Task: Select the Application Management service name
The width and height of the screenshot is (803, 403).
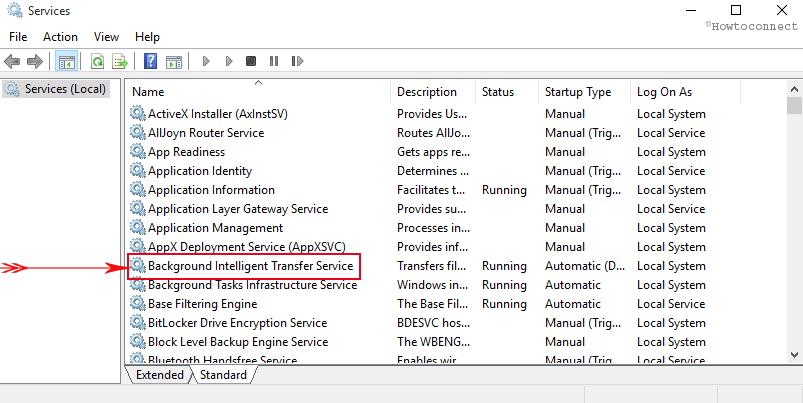Action: click(x=216, y=227)
